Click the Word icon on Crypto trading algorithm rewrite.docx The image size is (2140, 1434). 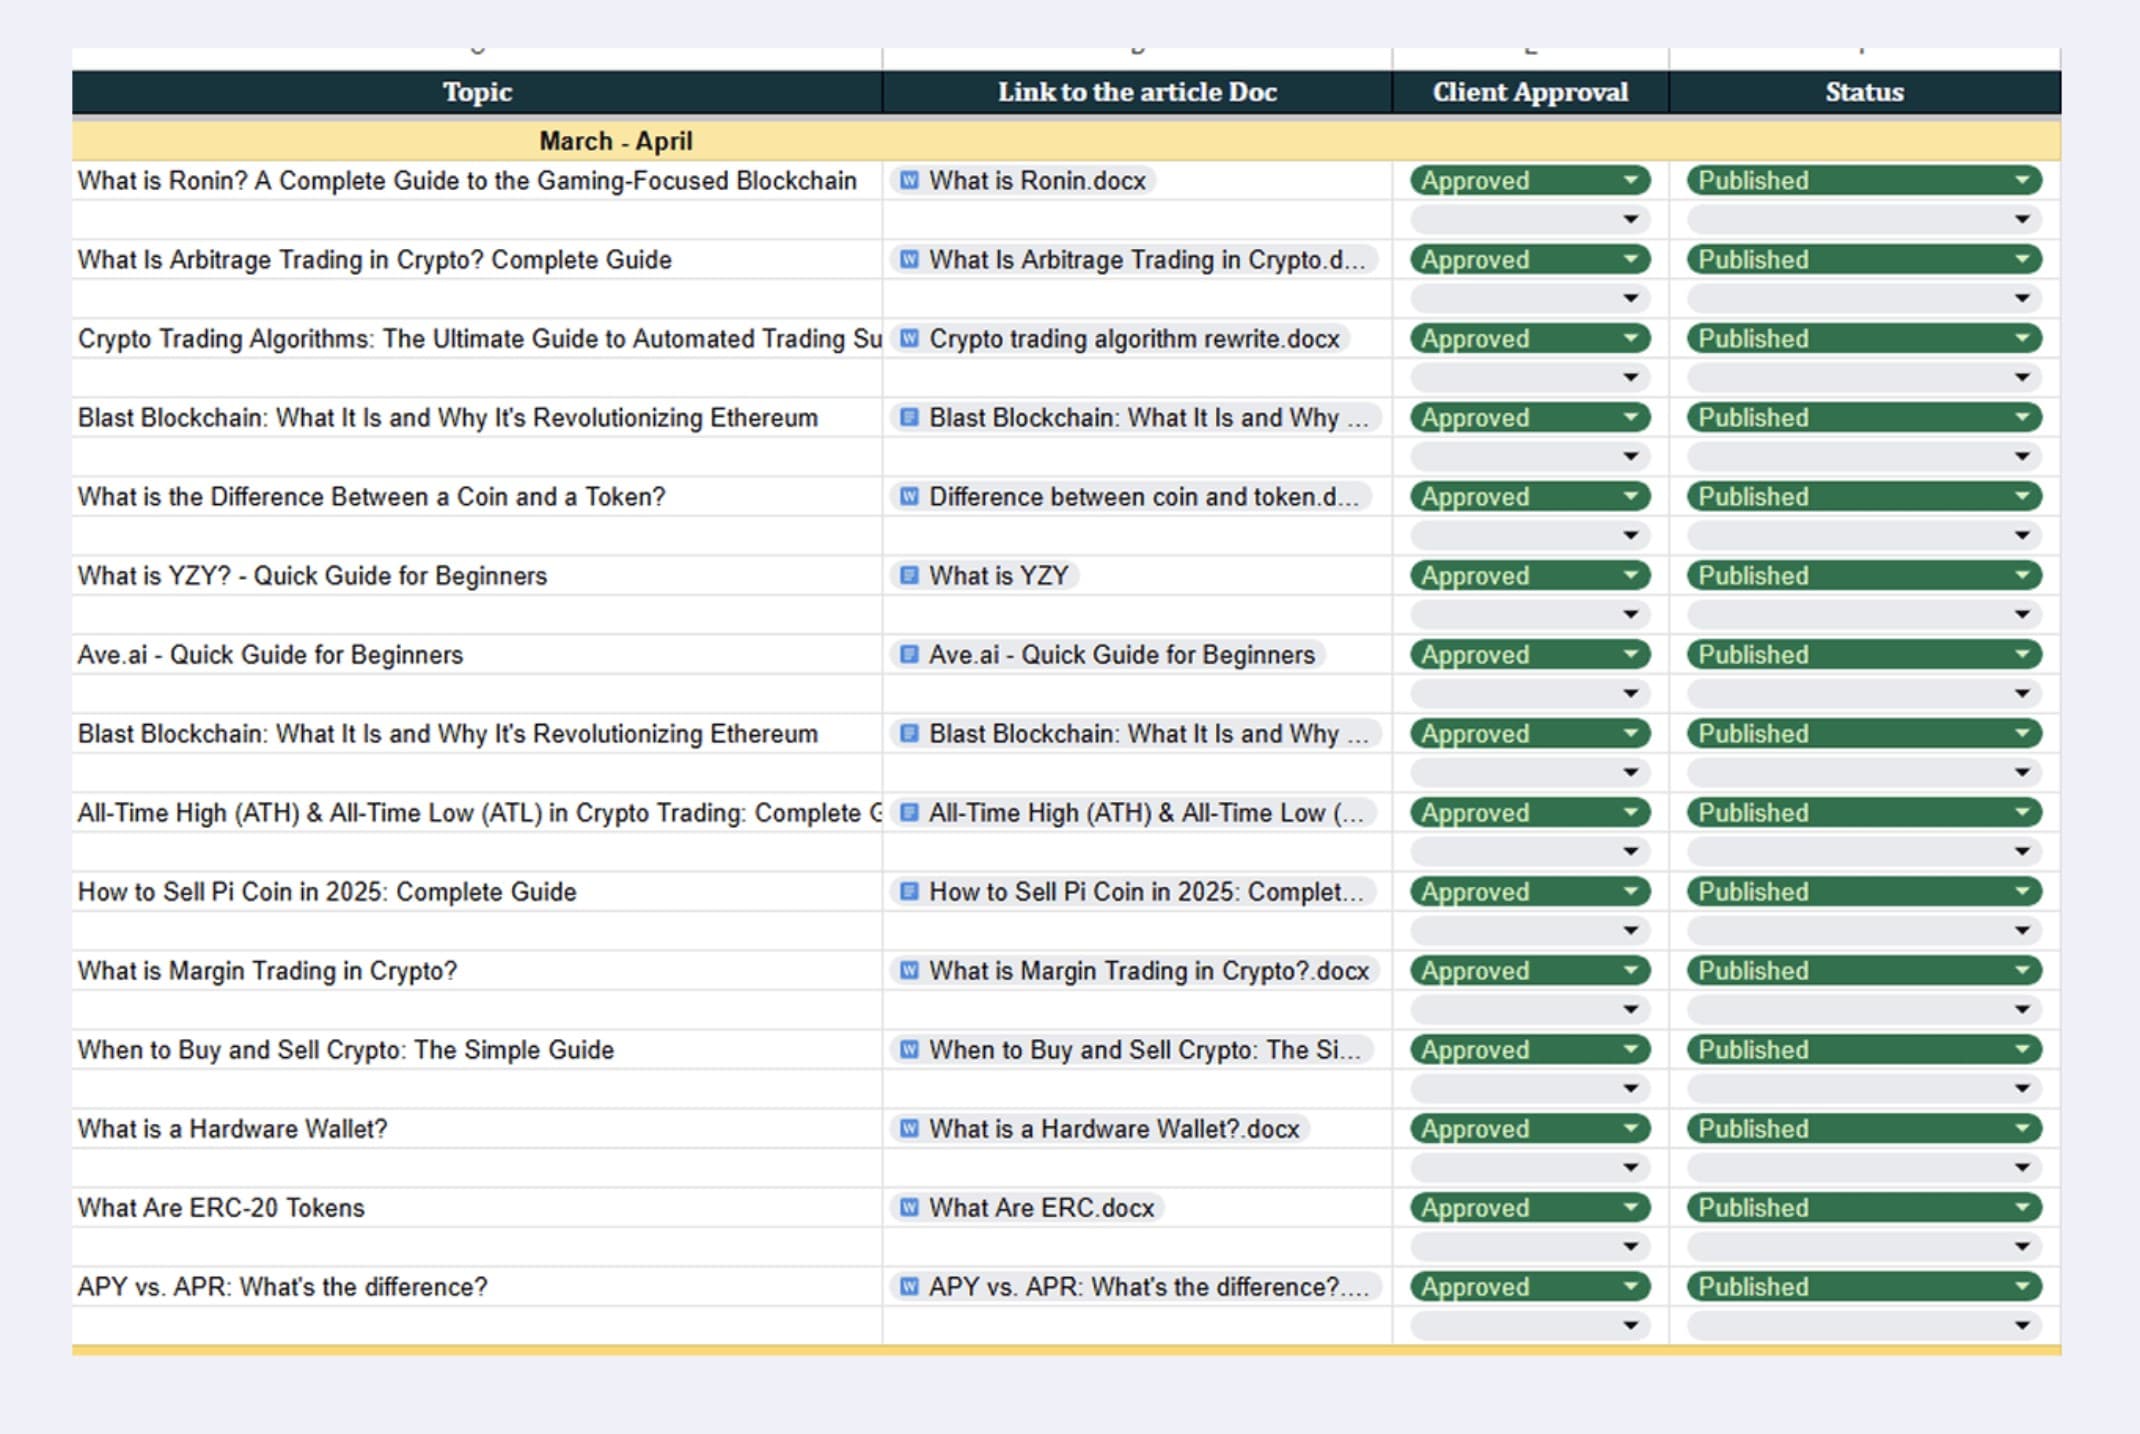coord(909,339)
